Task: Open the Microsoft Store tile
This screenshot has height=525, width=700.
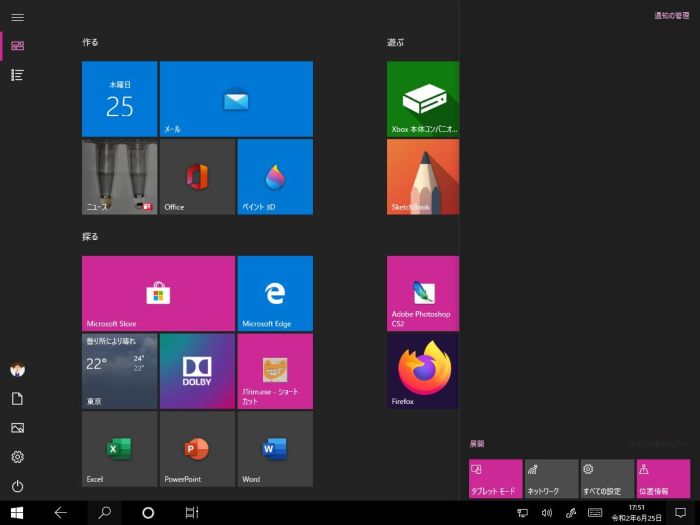Action: (158, 293)
